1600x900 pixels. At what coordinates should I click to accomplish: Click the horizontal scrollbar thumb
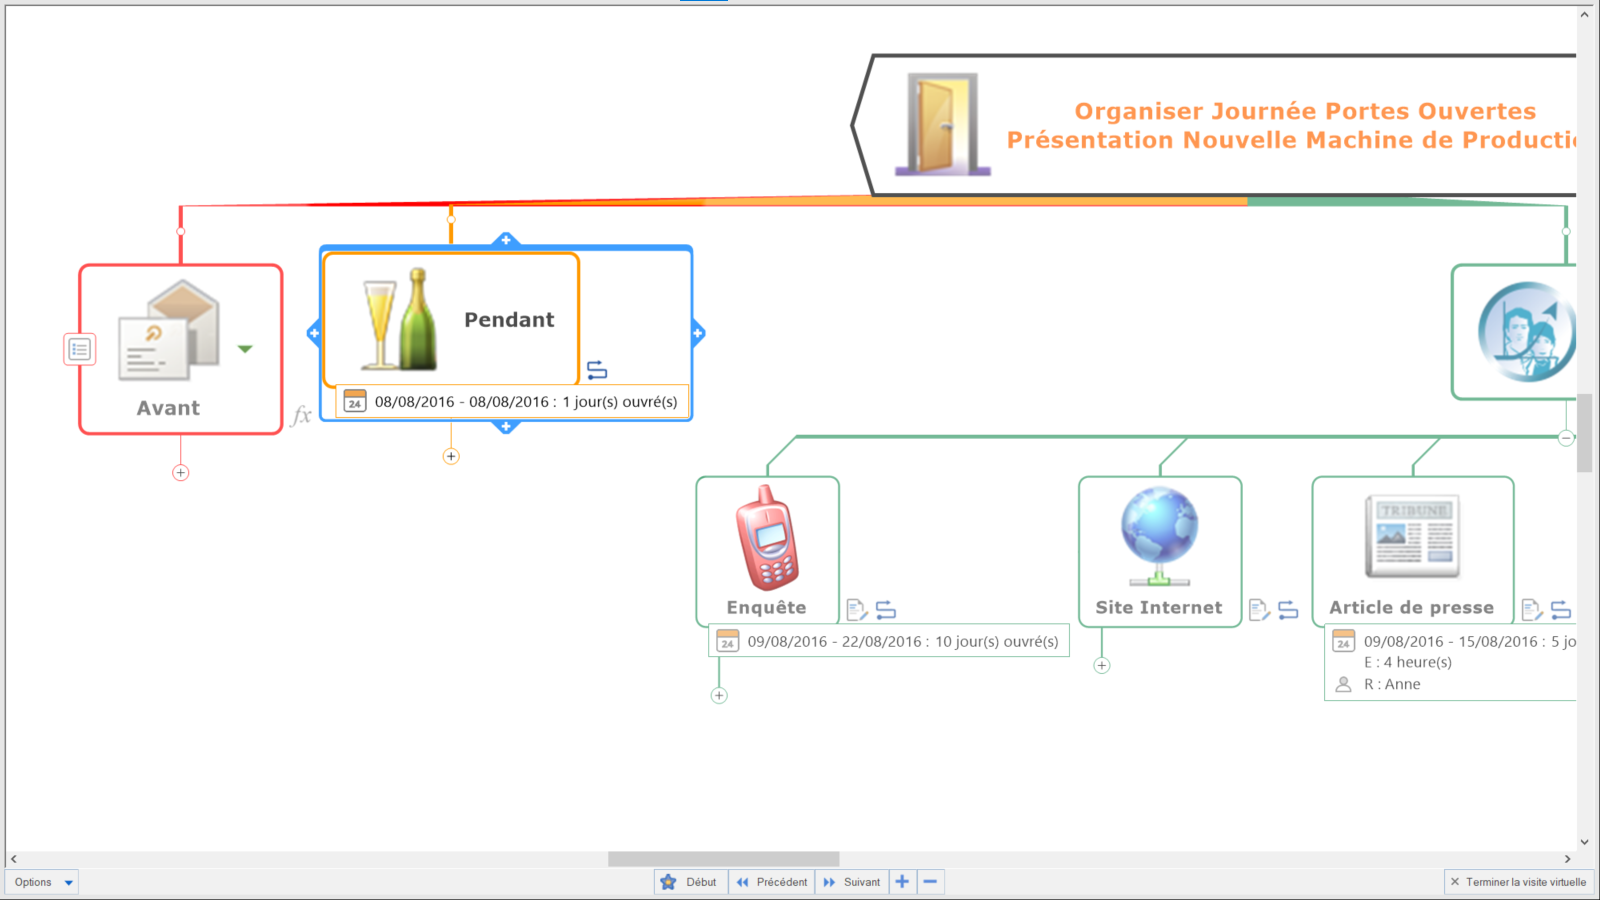tap(723, 859)
